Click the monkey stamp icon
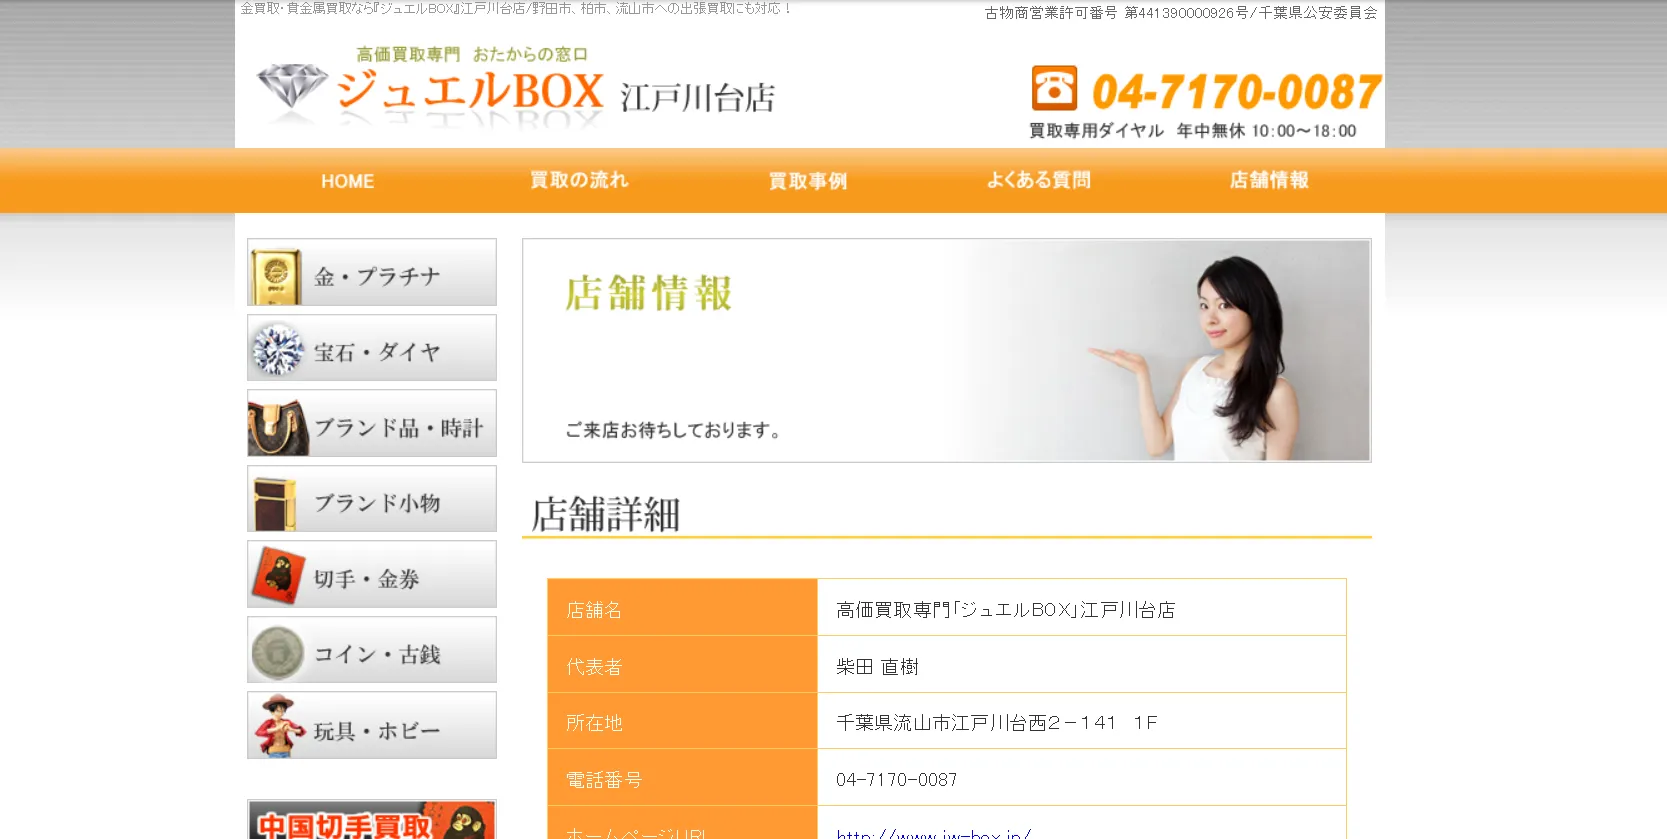 [x=277, y=576]
